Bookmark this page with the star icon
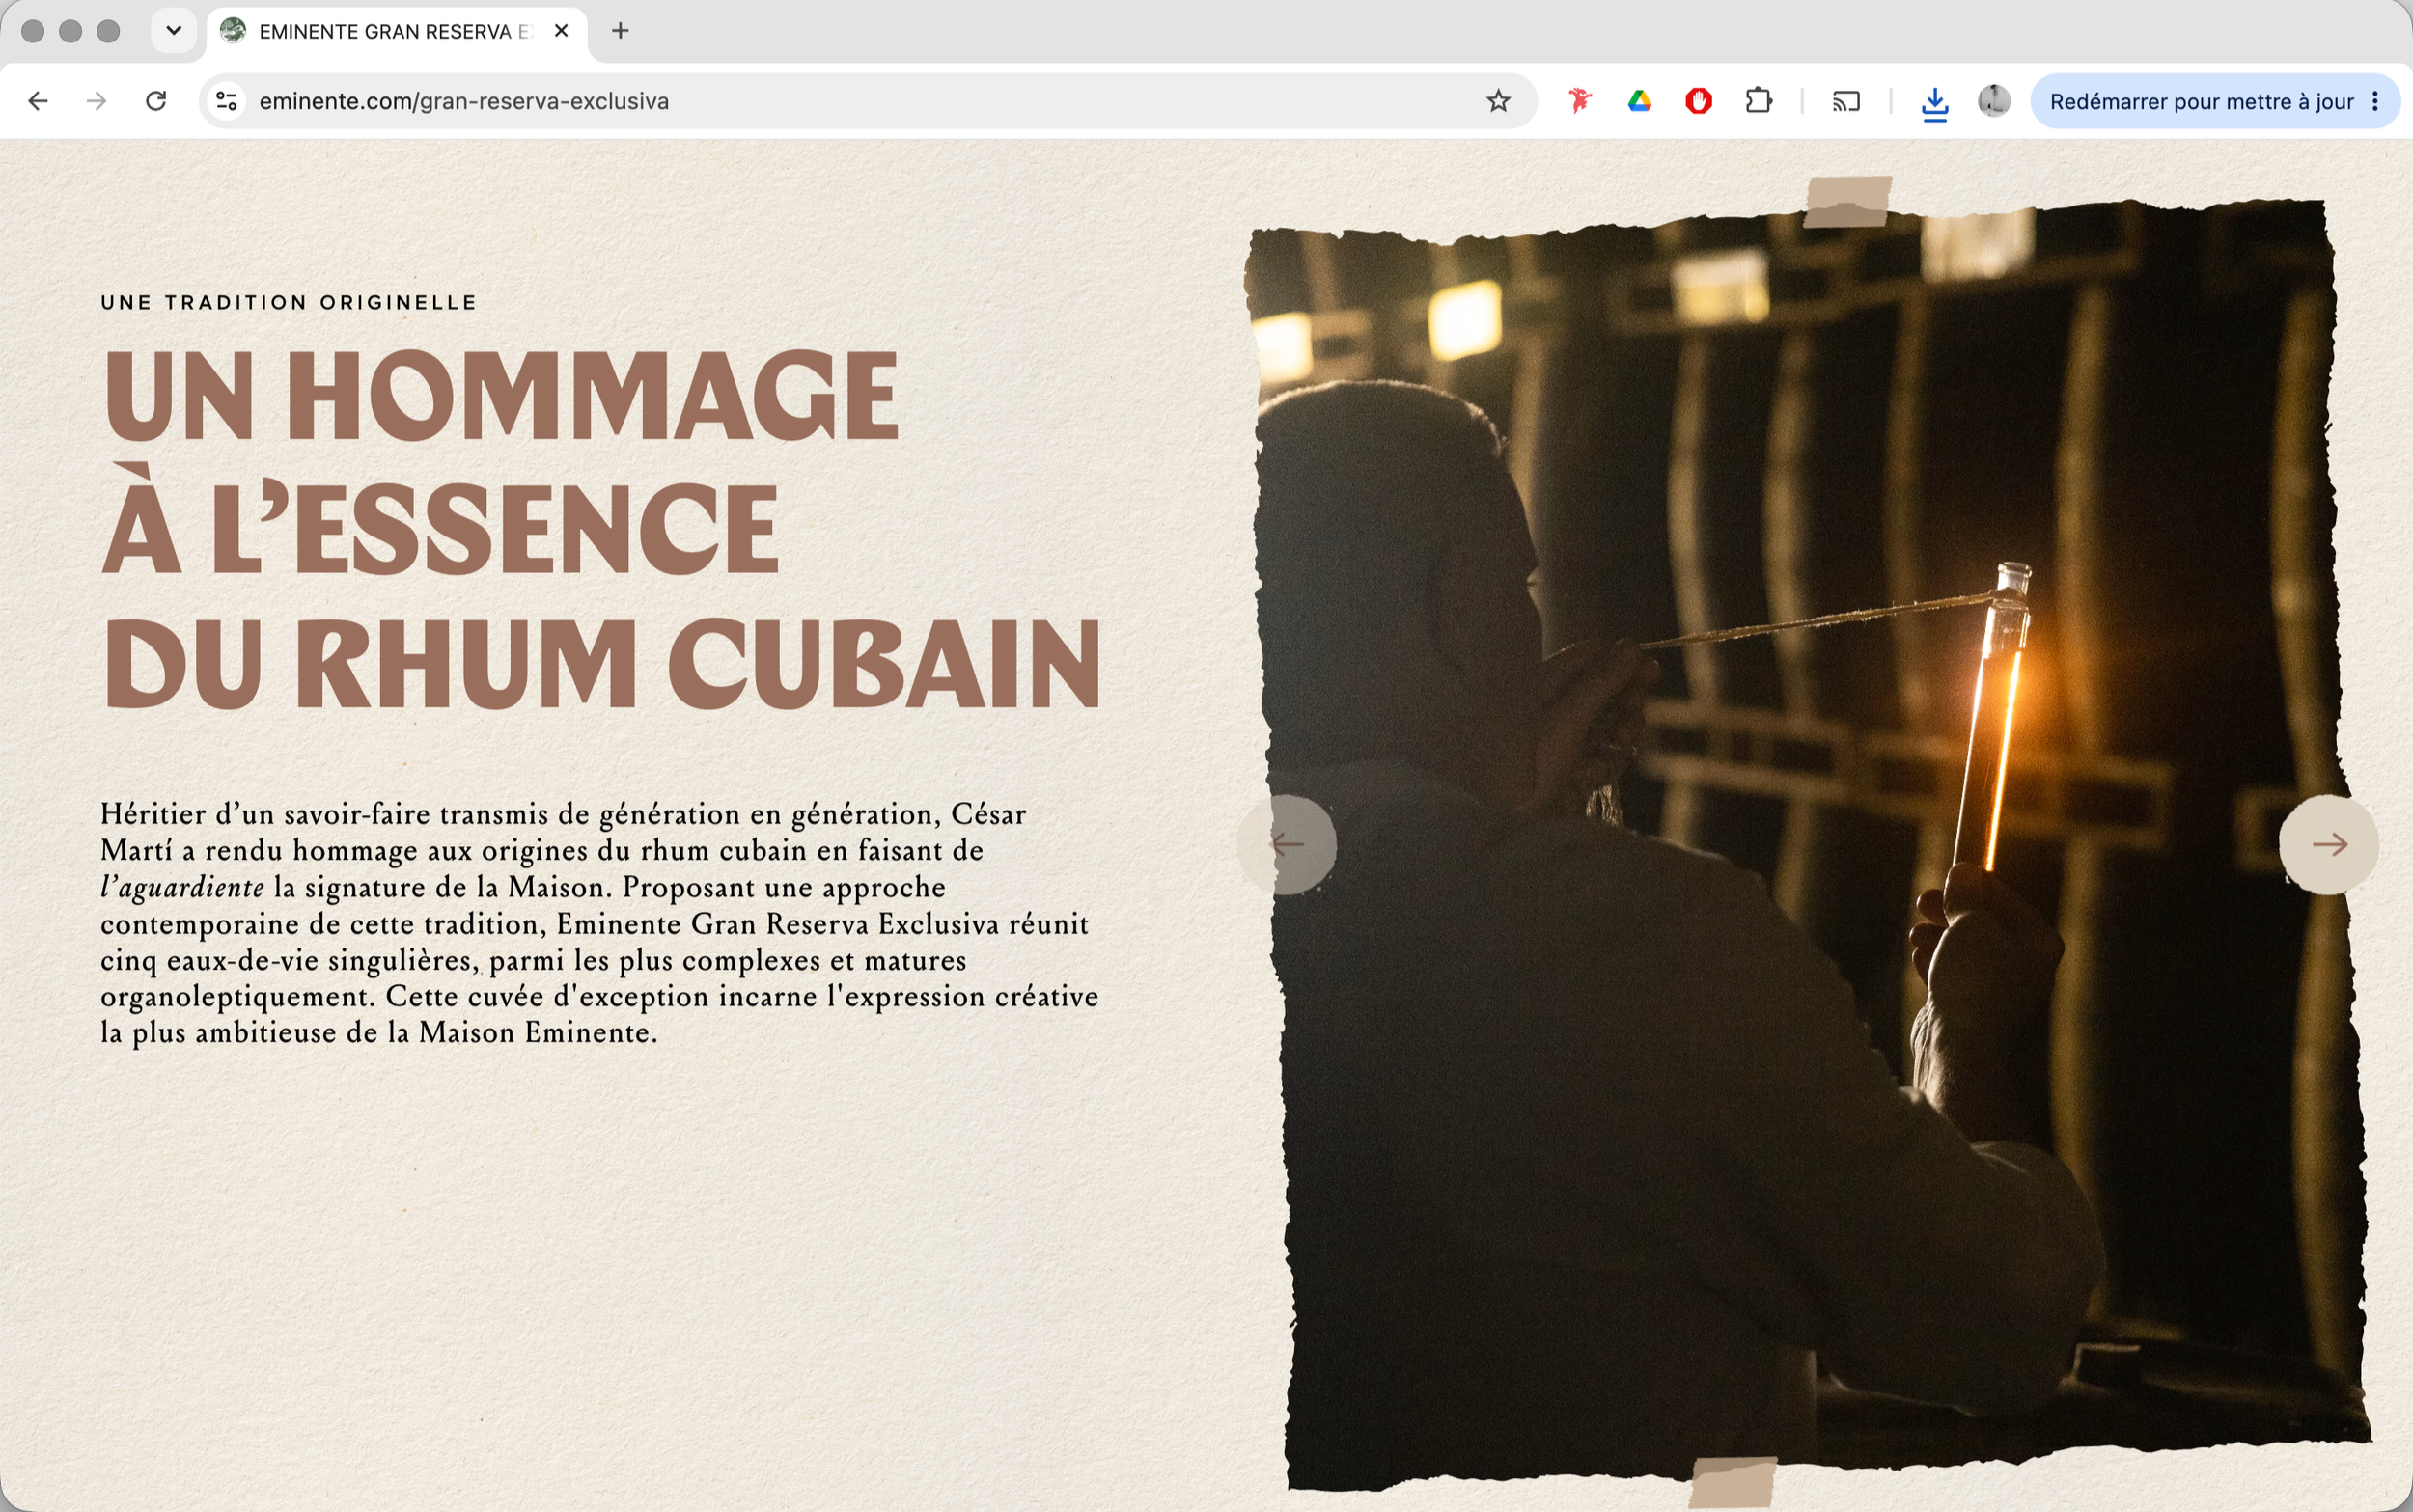Viewport: 2413px width, 1512px height. tap(1497, 101)
